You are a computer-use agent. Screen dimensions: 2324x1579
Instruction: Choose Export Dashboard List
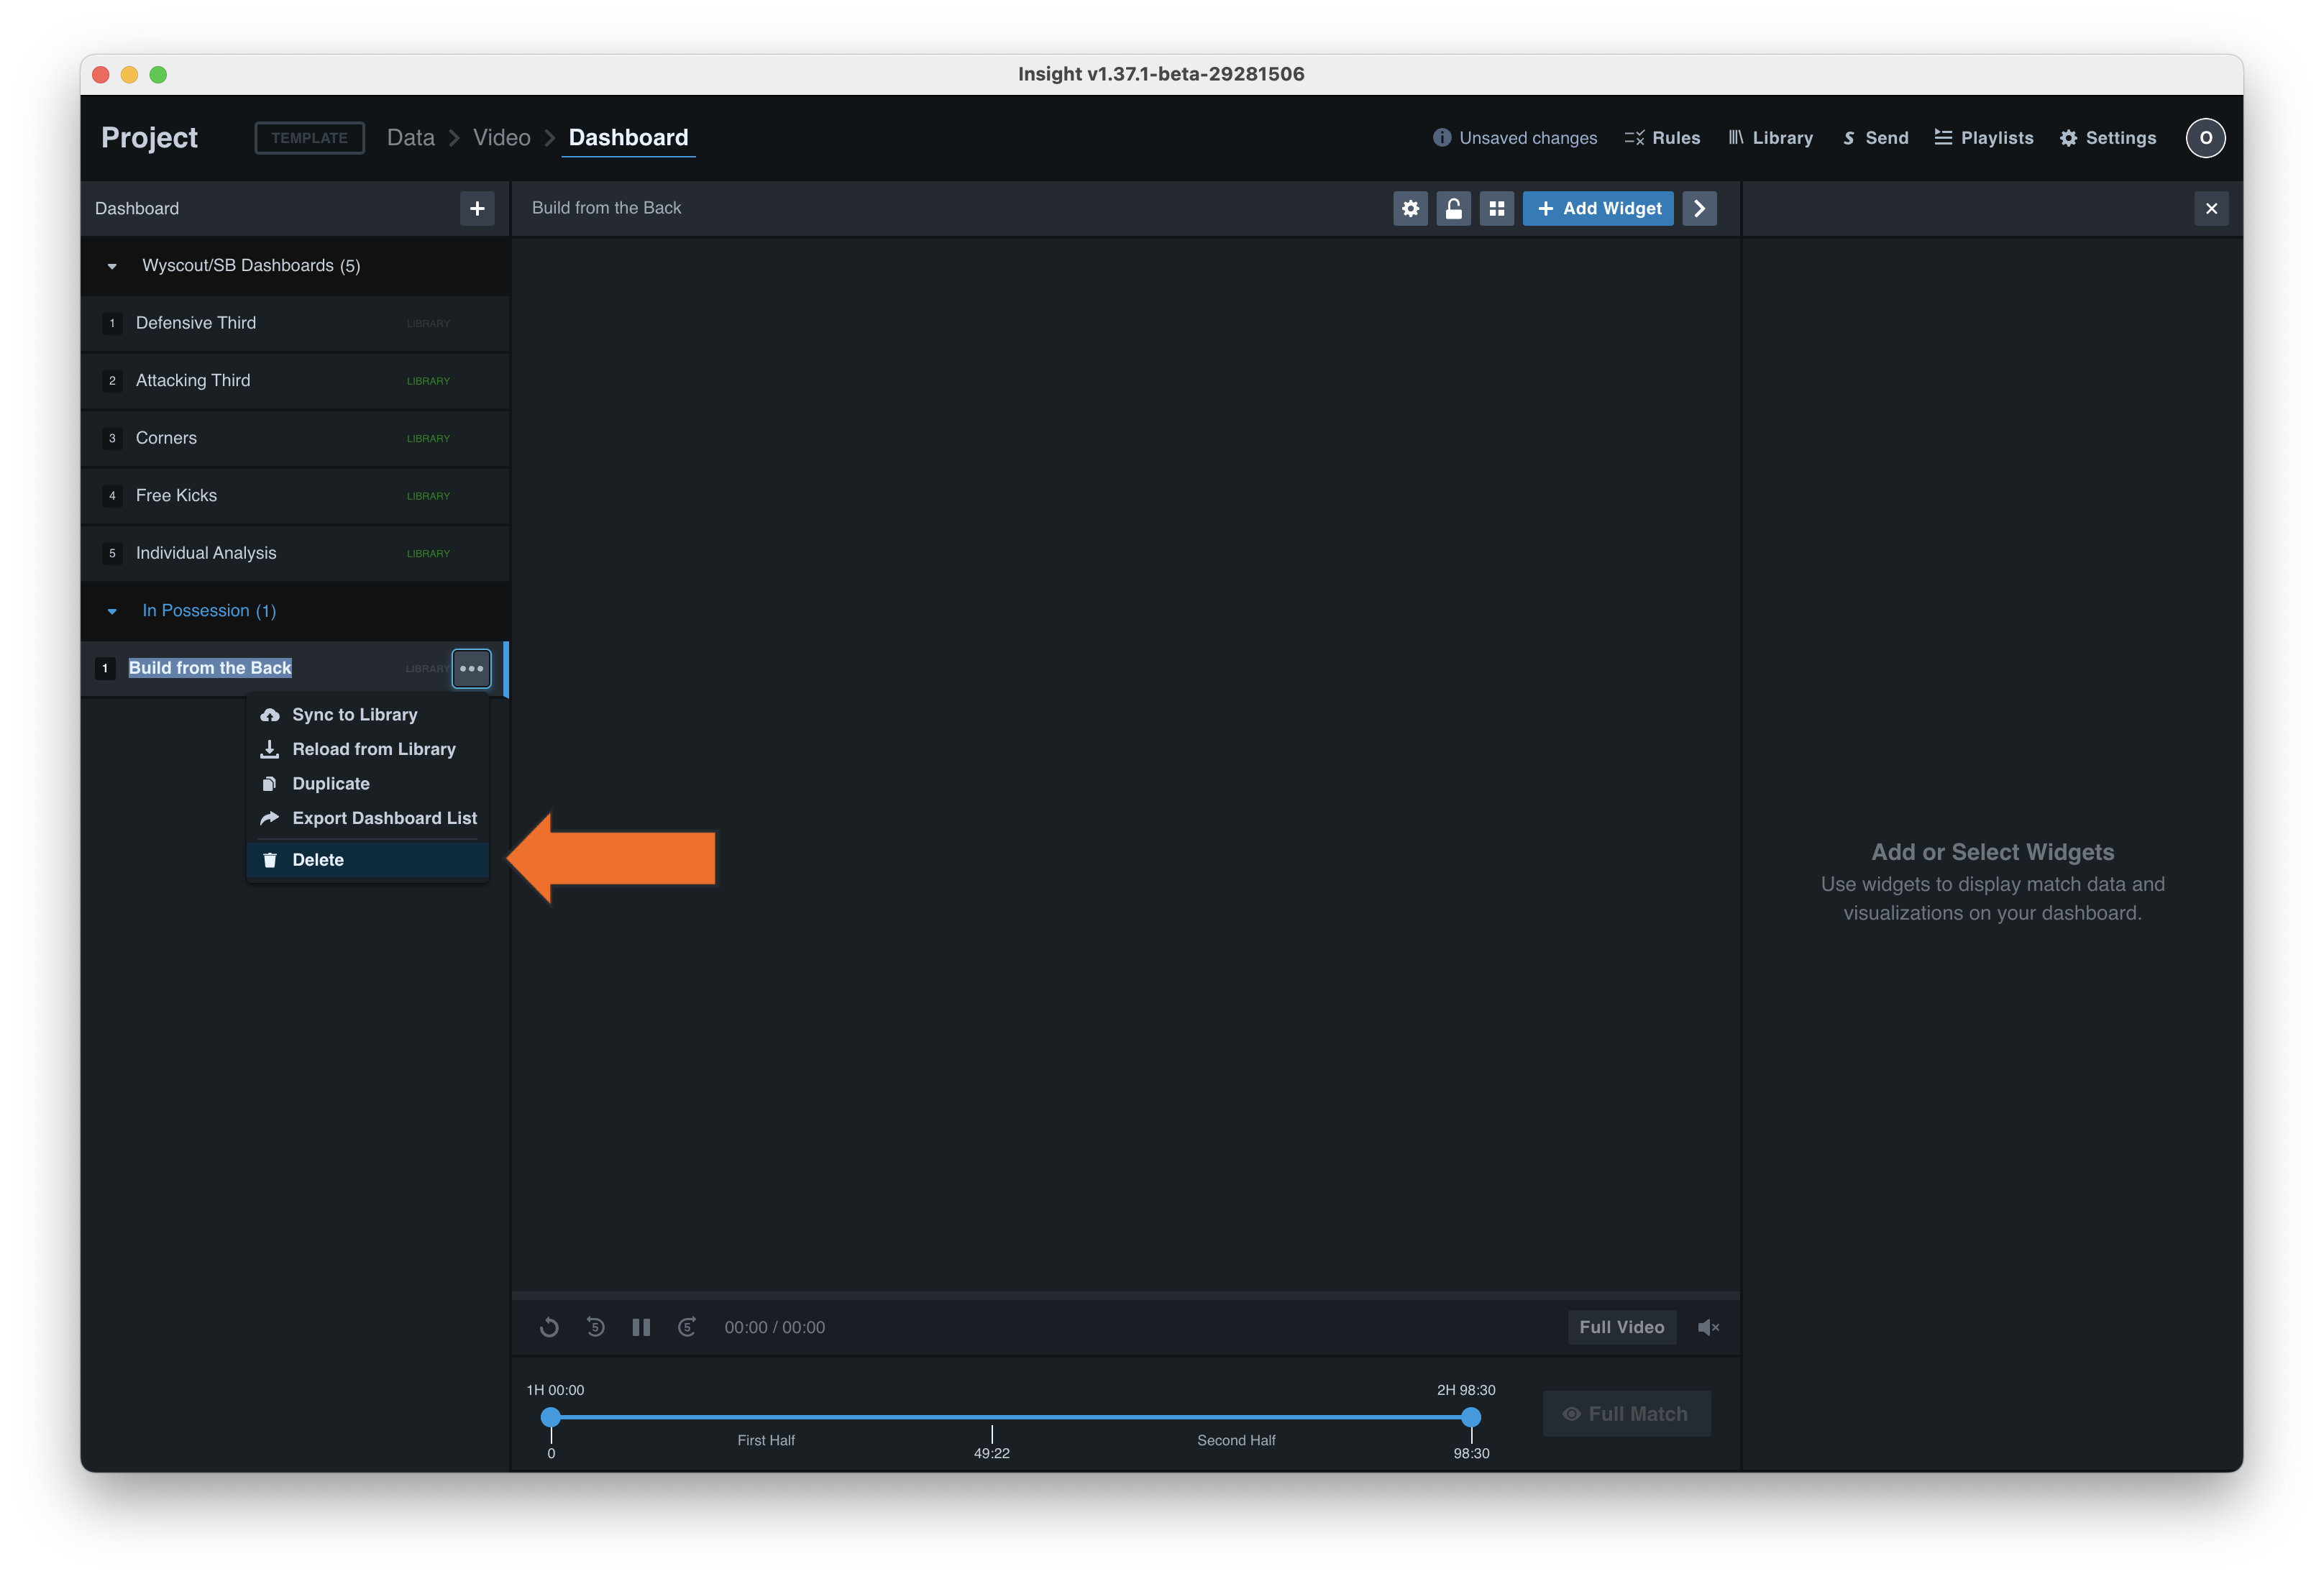368,818
